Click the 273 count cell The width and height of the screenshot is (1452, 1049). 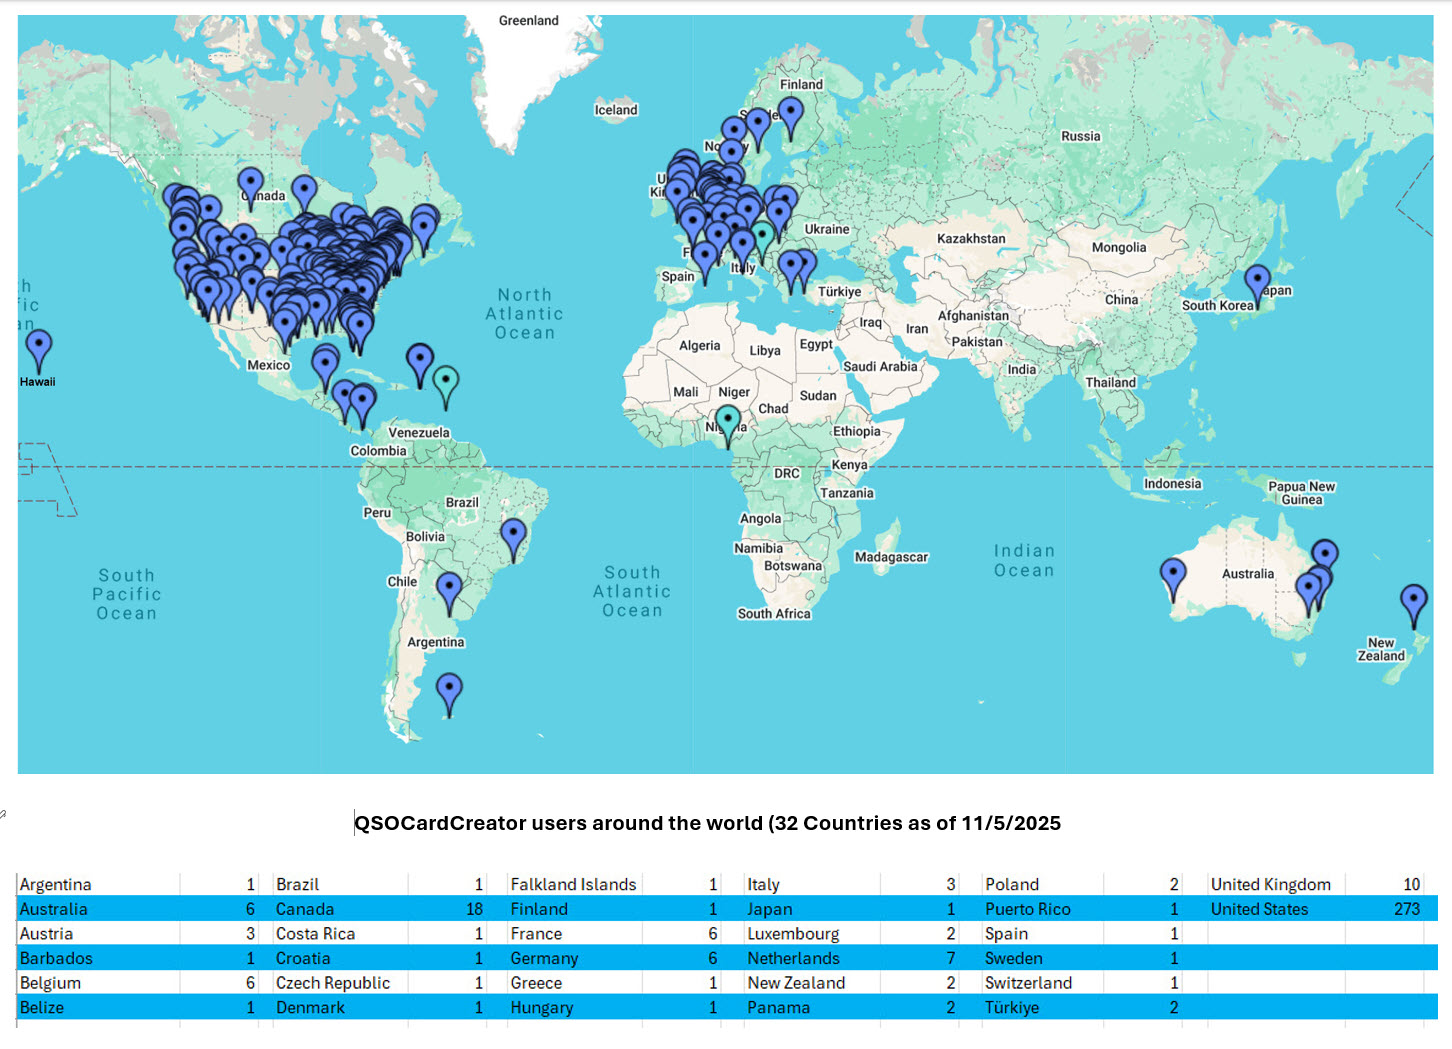tap(1406, 909)
